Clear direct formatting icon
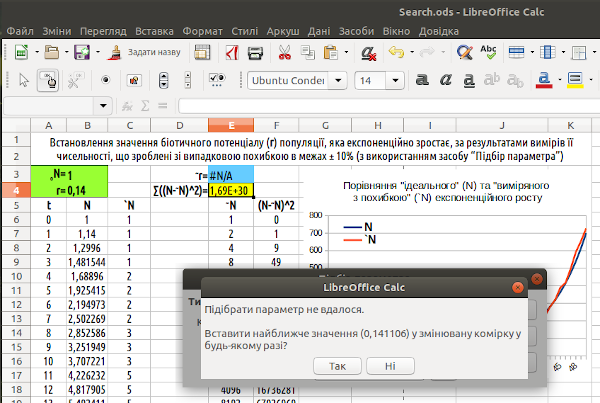Screen dimensions: 600x403 [369, 53]
